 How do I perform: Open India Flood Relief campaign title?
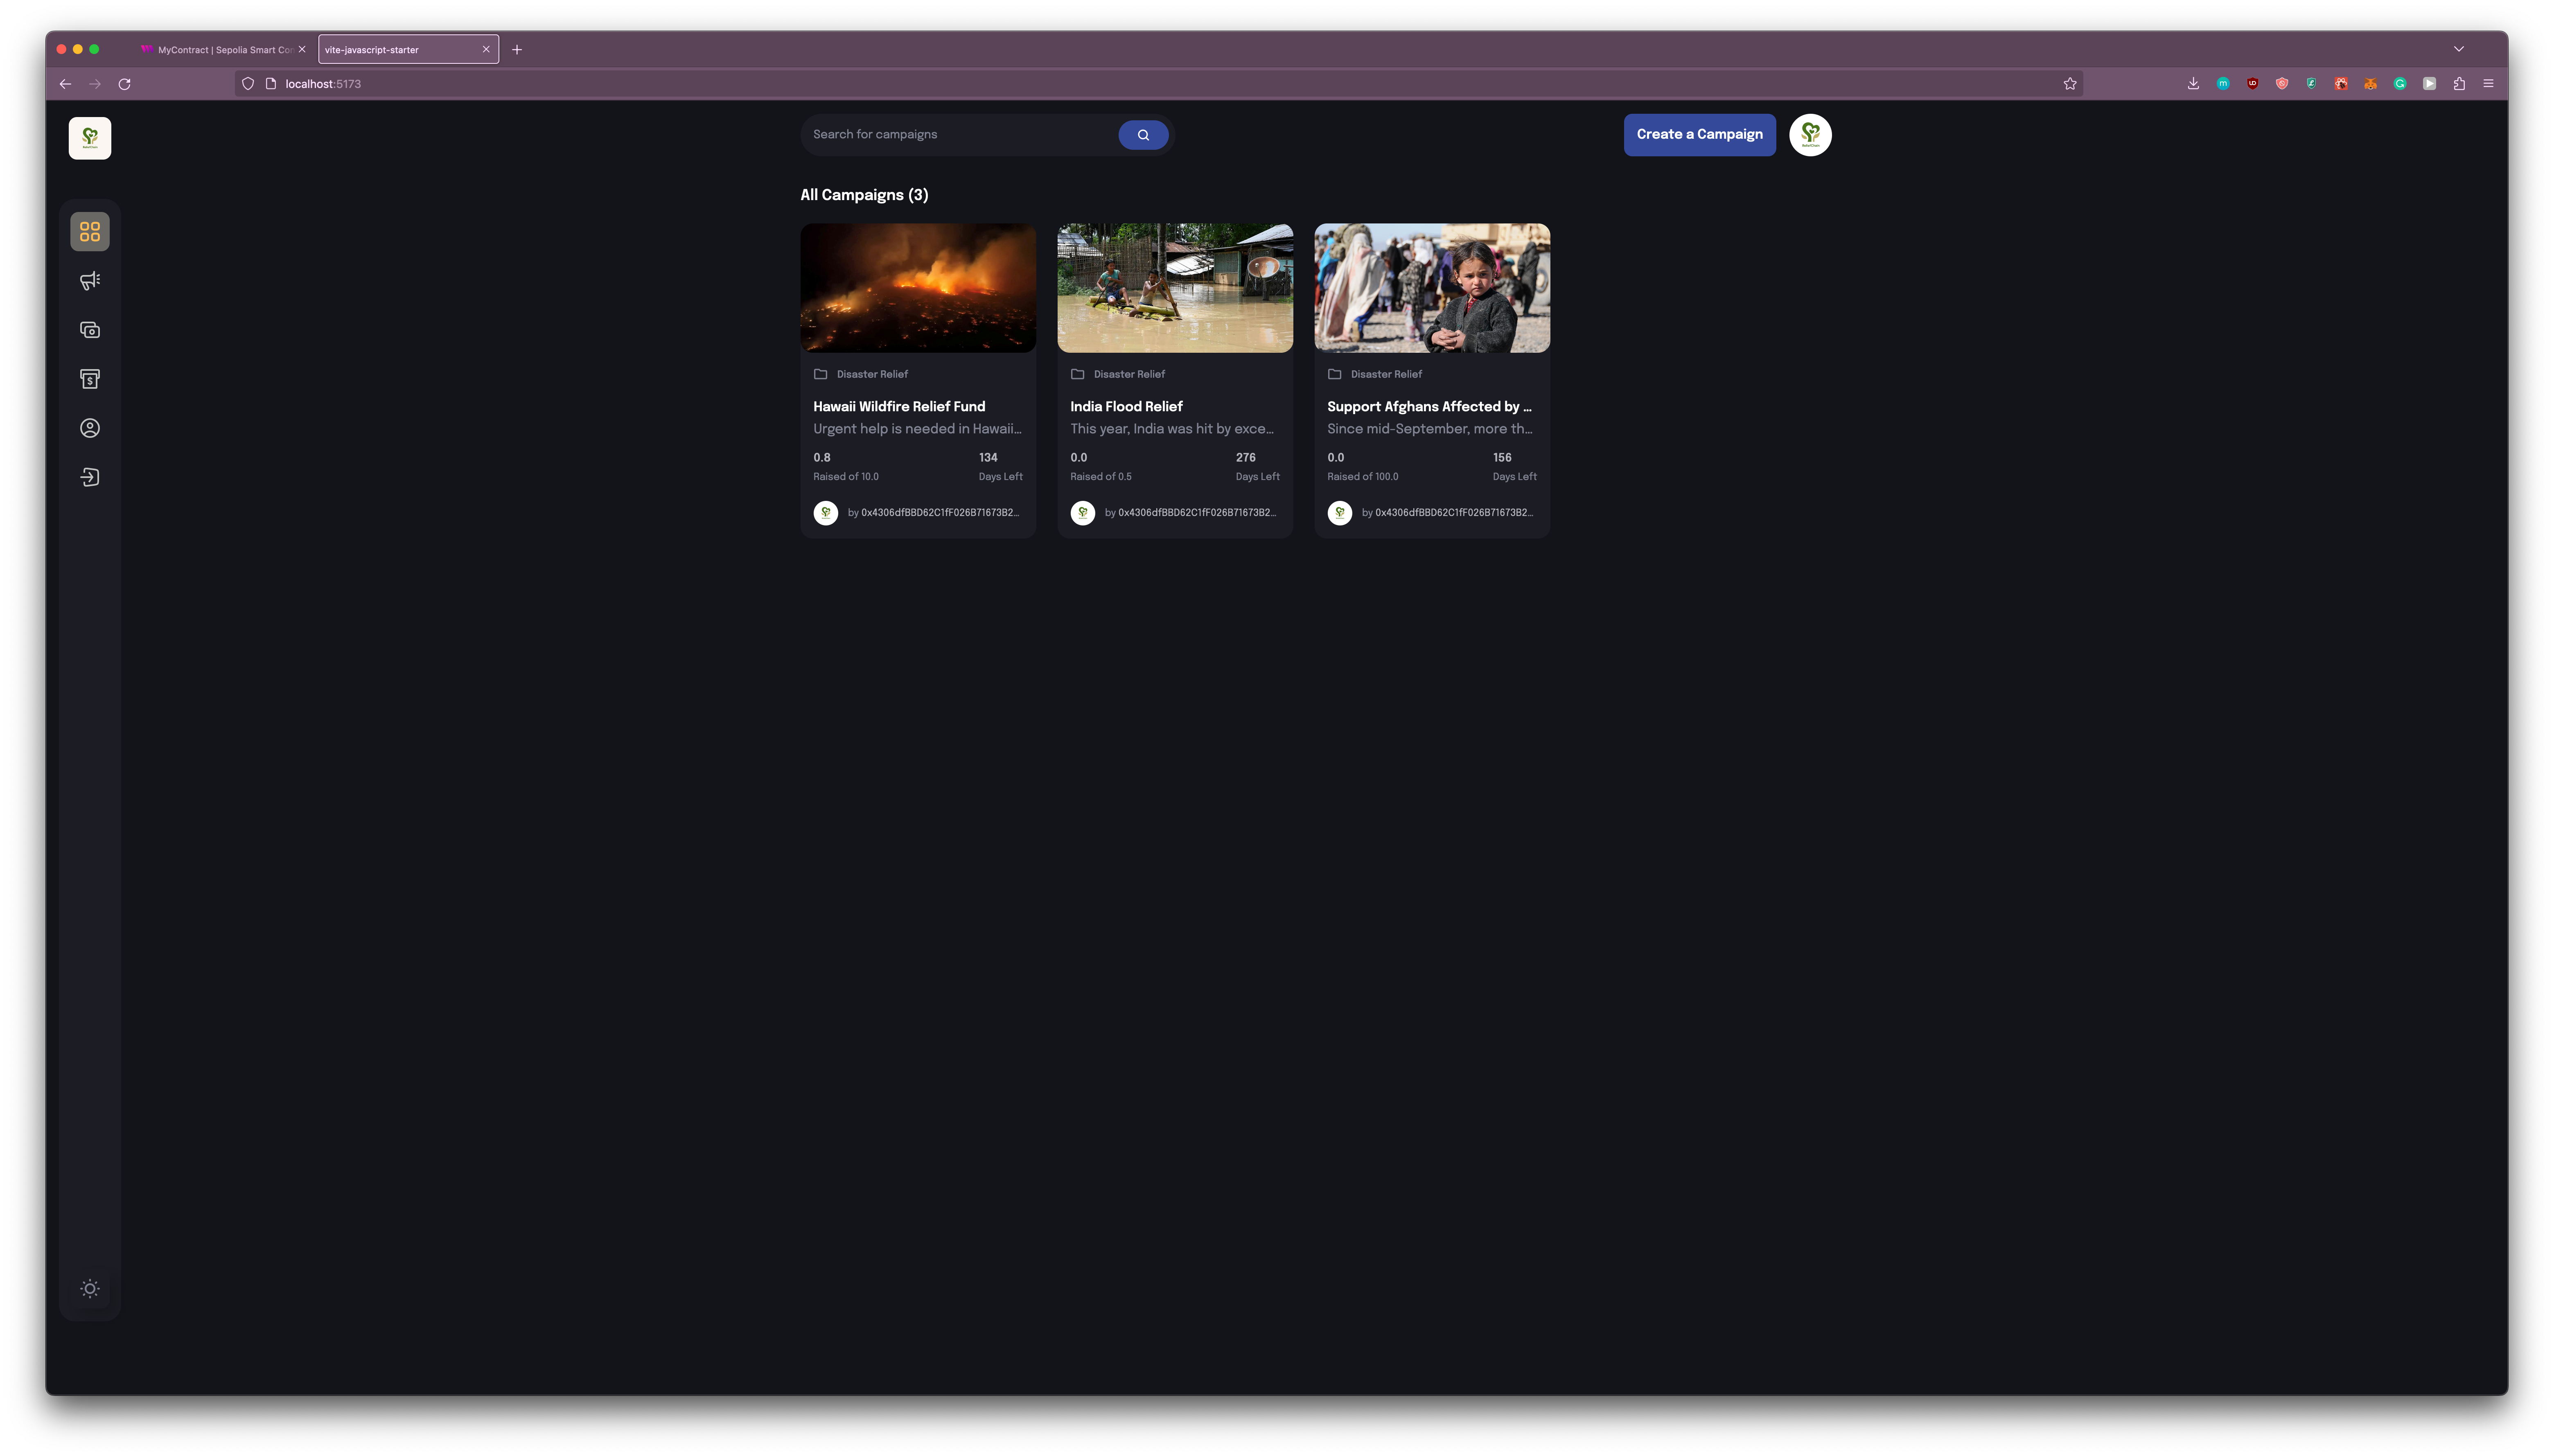click(x=1126, y=406)
